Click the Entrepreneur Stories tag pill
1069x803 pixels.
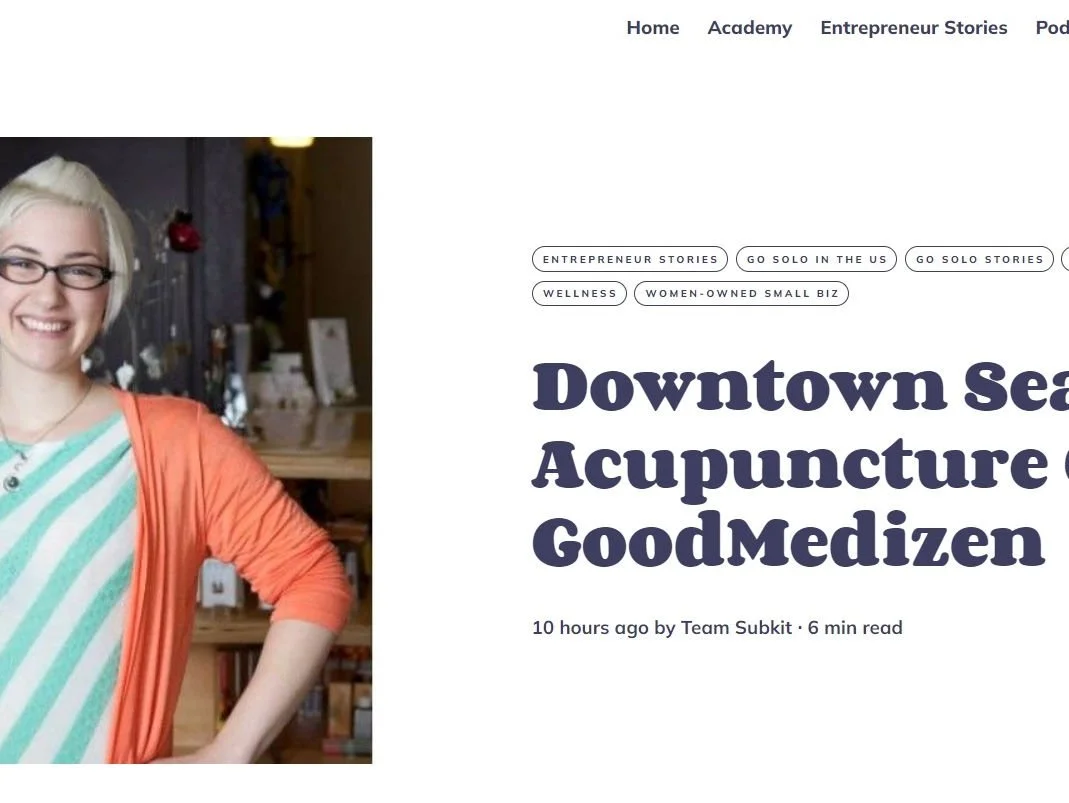tap(630, 259)
